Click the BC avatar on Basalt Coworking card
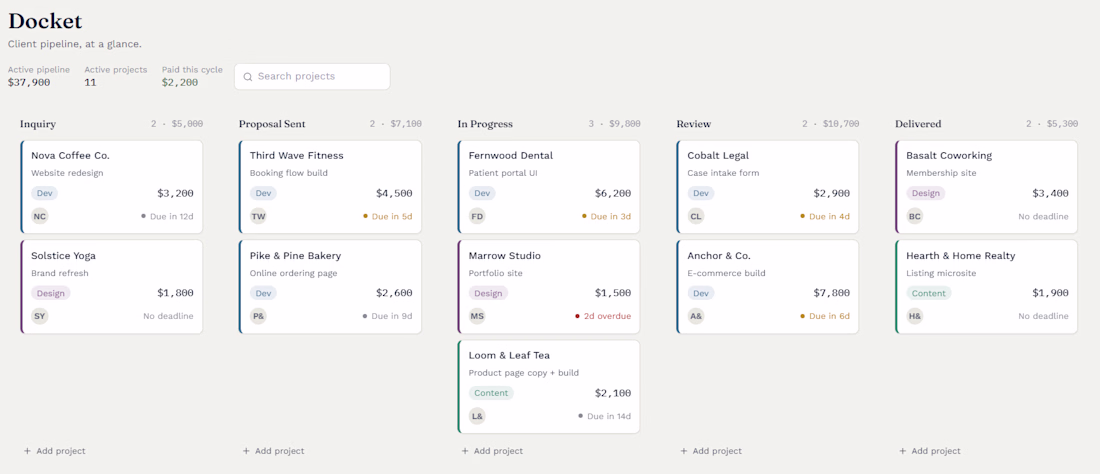The width and height of the screenshot is (1100, 474). [915, 216]
